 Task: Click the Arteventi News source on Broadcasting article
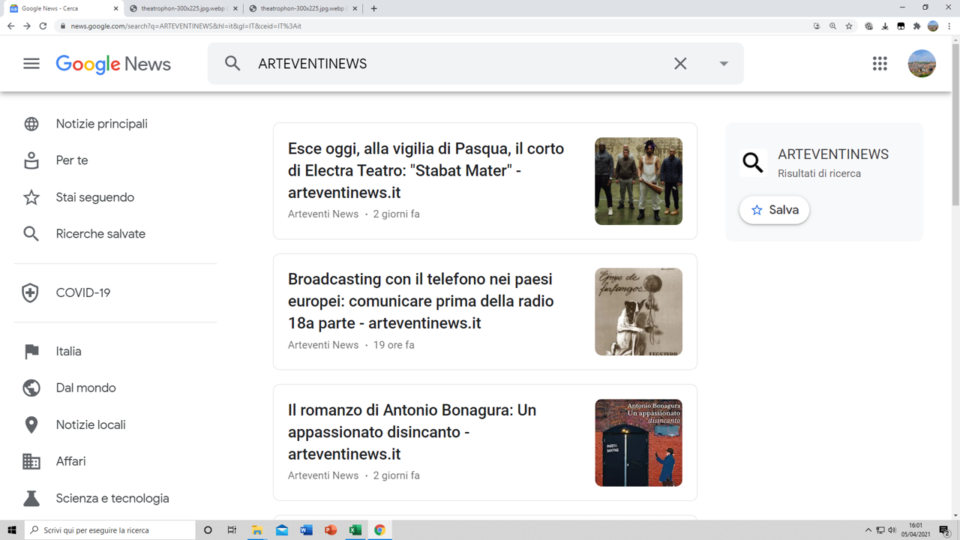(x=323, y=345)
